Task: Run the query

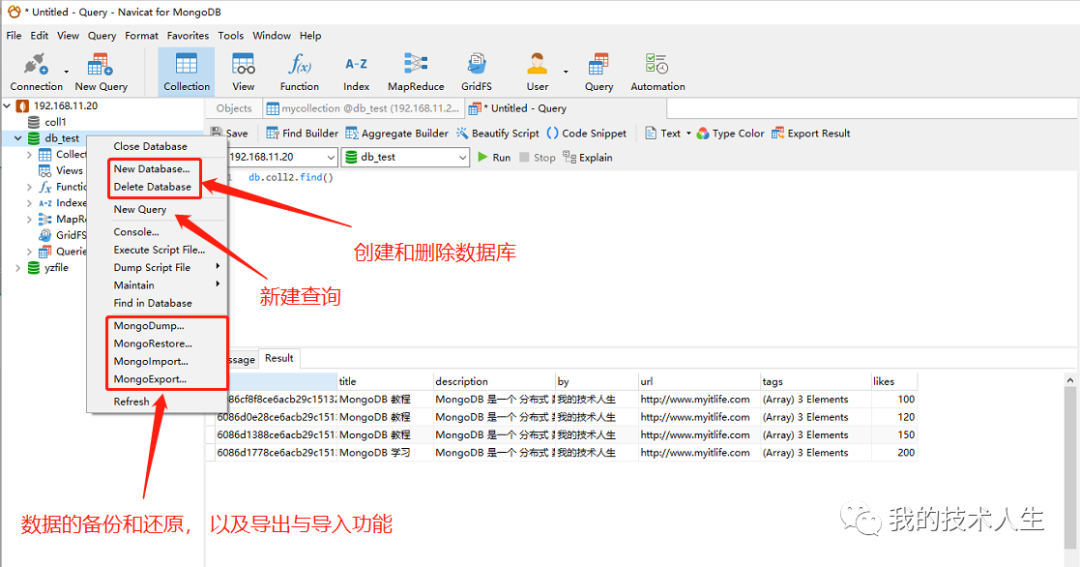Action: click(494, 157)
